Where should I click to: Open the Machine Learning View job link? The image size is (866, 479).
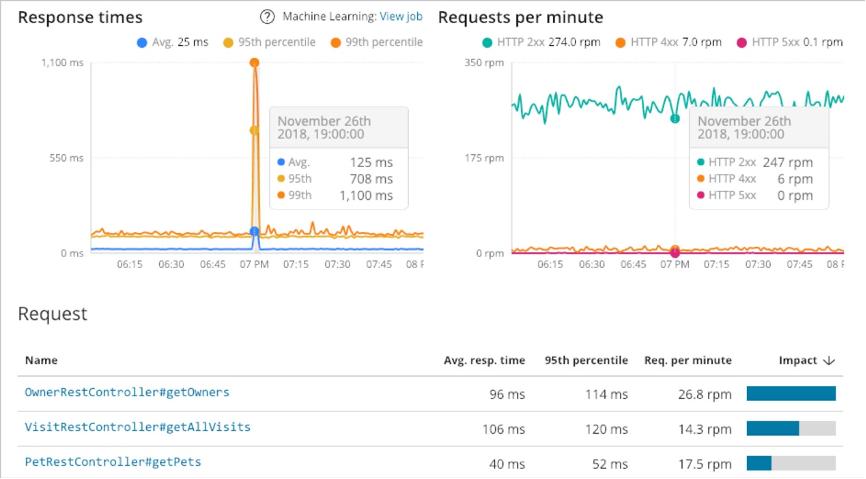pyautogui.click(x=401, y=17)
